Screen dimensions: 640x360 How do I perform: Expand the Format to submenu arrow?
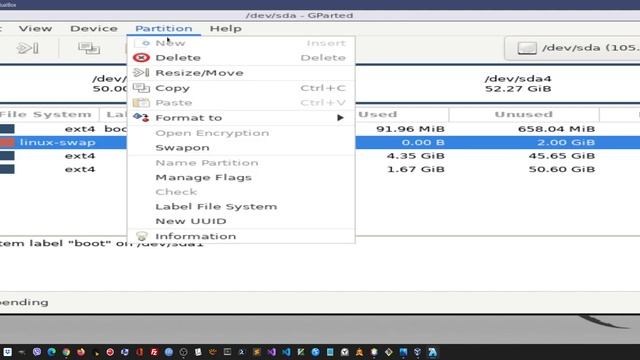340,118
